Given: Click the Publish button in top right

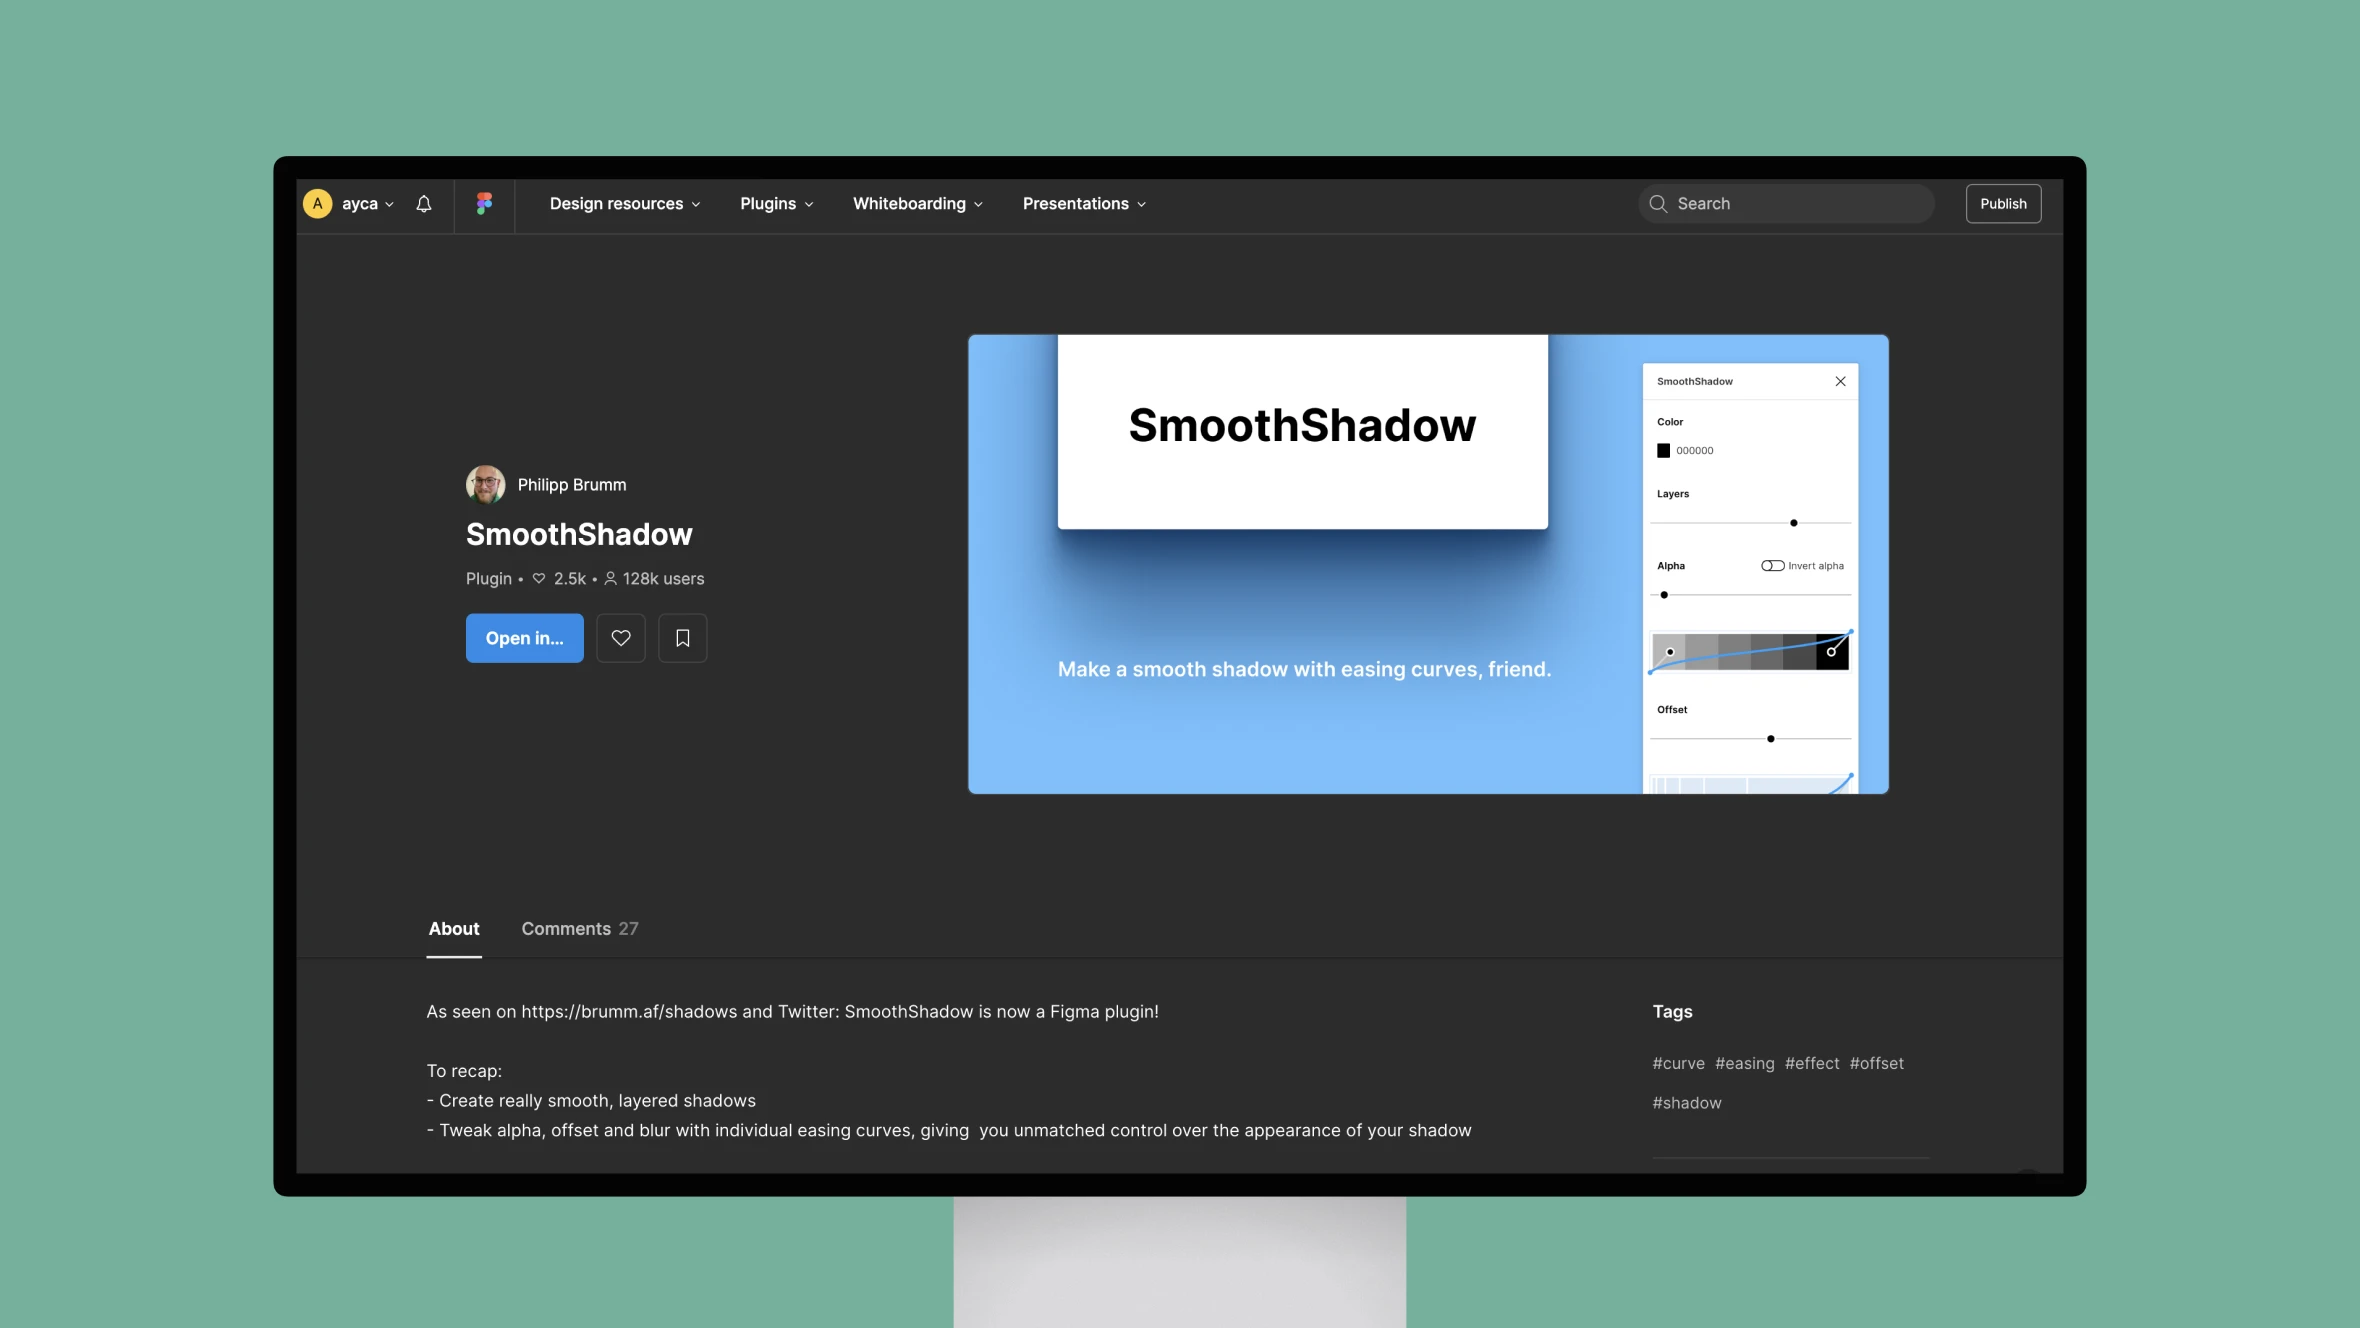Looking at the screenshot, I should (x=2002, y=203).
